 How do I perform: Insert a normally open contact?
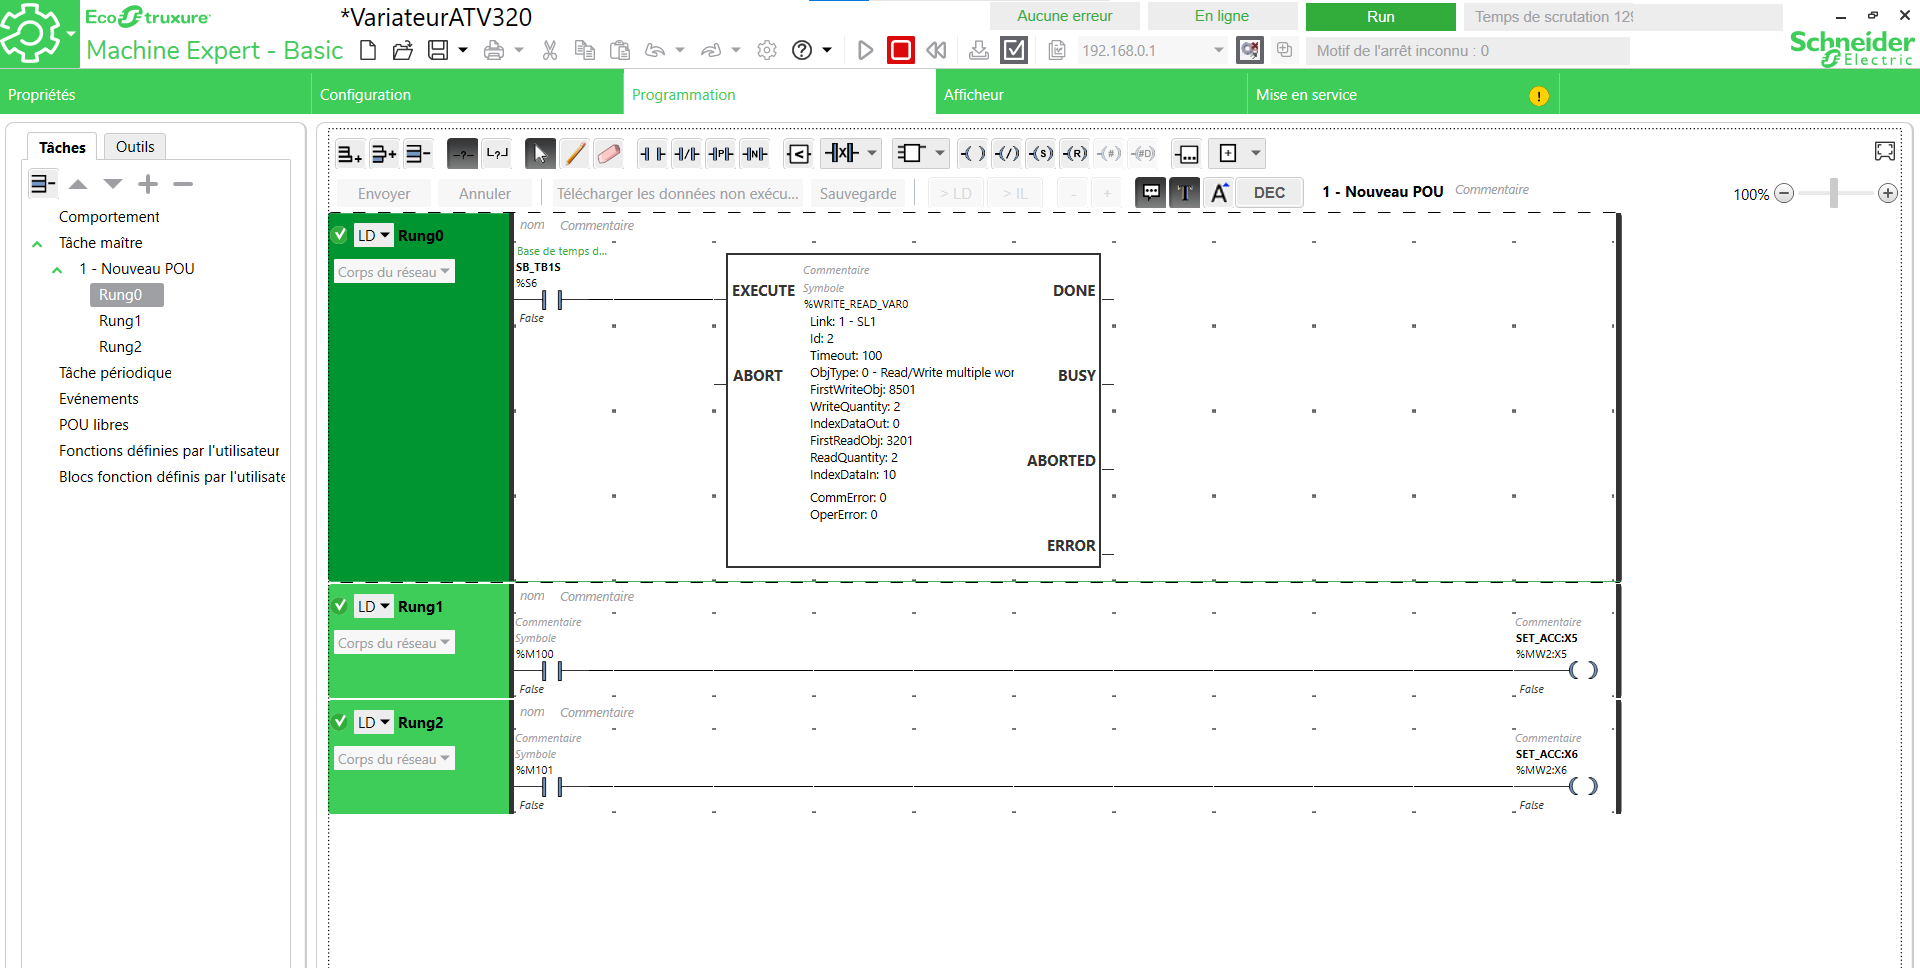[x=652, y=153]
